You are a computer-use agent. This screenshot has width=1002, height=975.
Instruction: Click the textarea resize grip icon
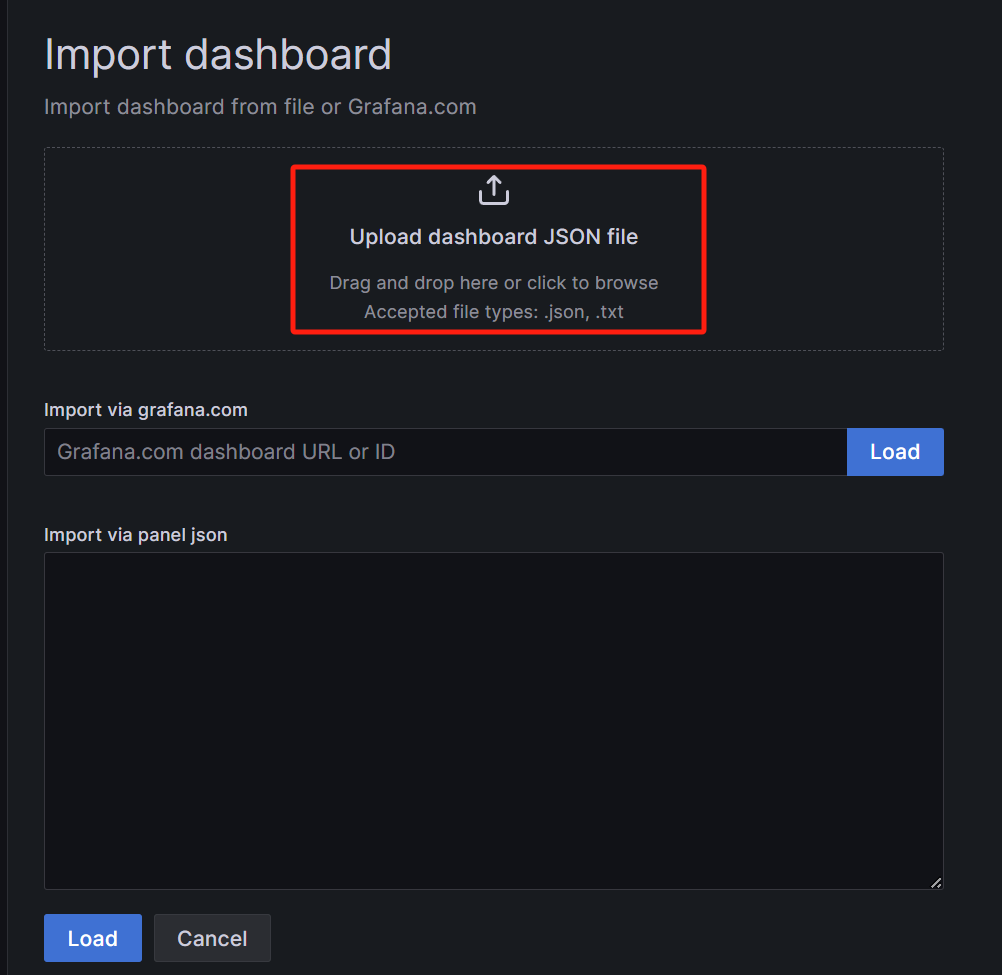click(x=936, y=882)
